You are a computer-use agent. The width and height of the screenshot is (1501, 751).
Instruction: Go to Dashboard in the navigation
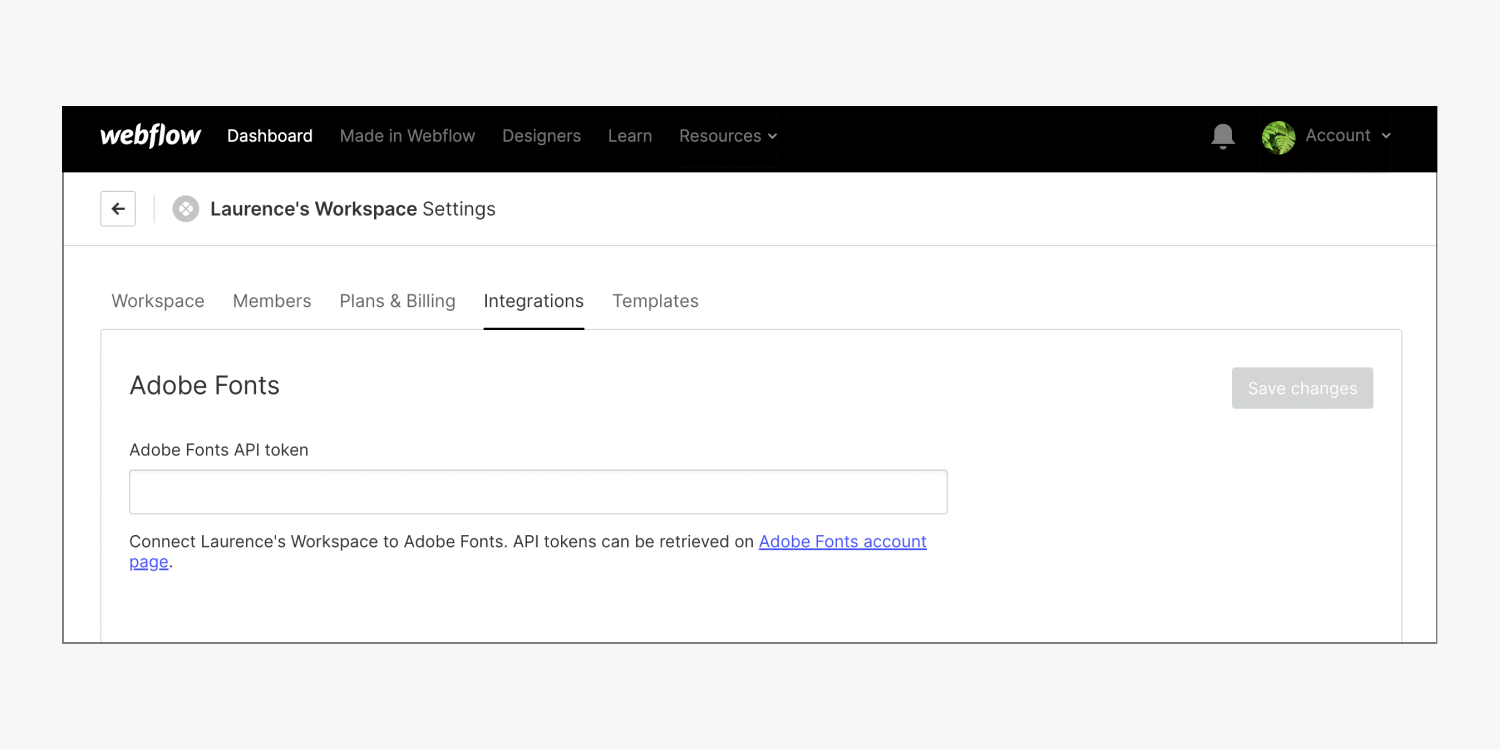point(270,136)
